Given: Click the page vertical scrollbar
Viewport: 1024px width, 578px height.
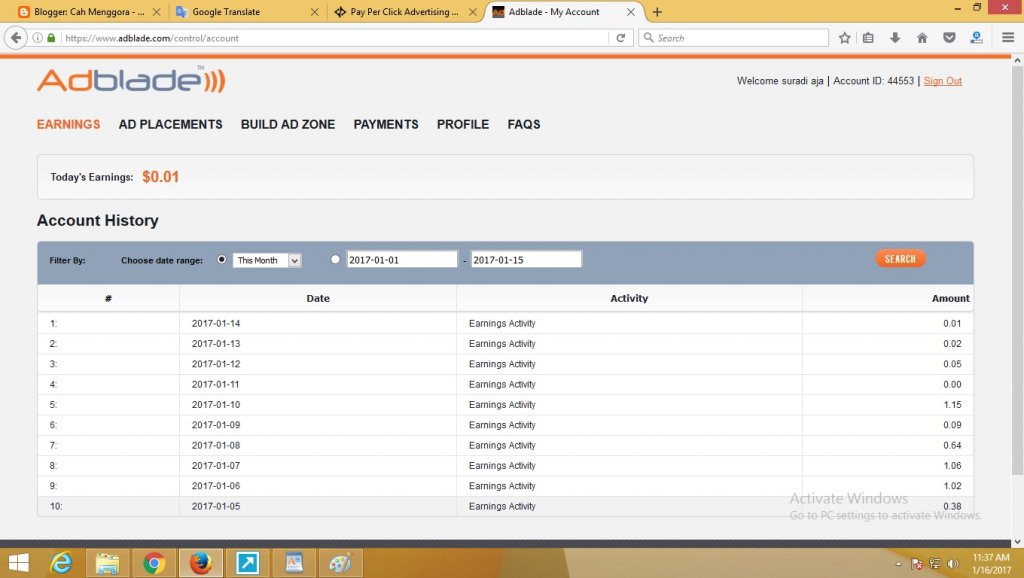Looking at the screenshot, I should [1017, 270].
